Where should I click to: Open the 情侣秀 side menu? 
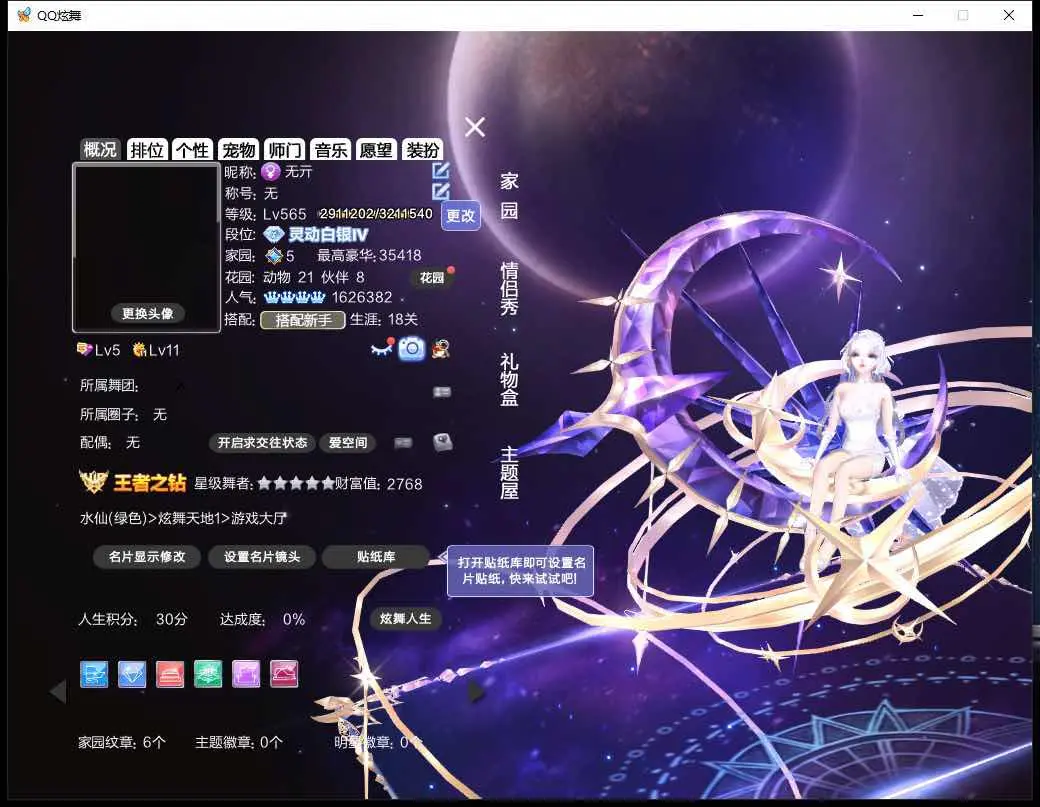click(x=509, y=288)
